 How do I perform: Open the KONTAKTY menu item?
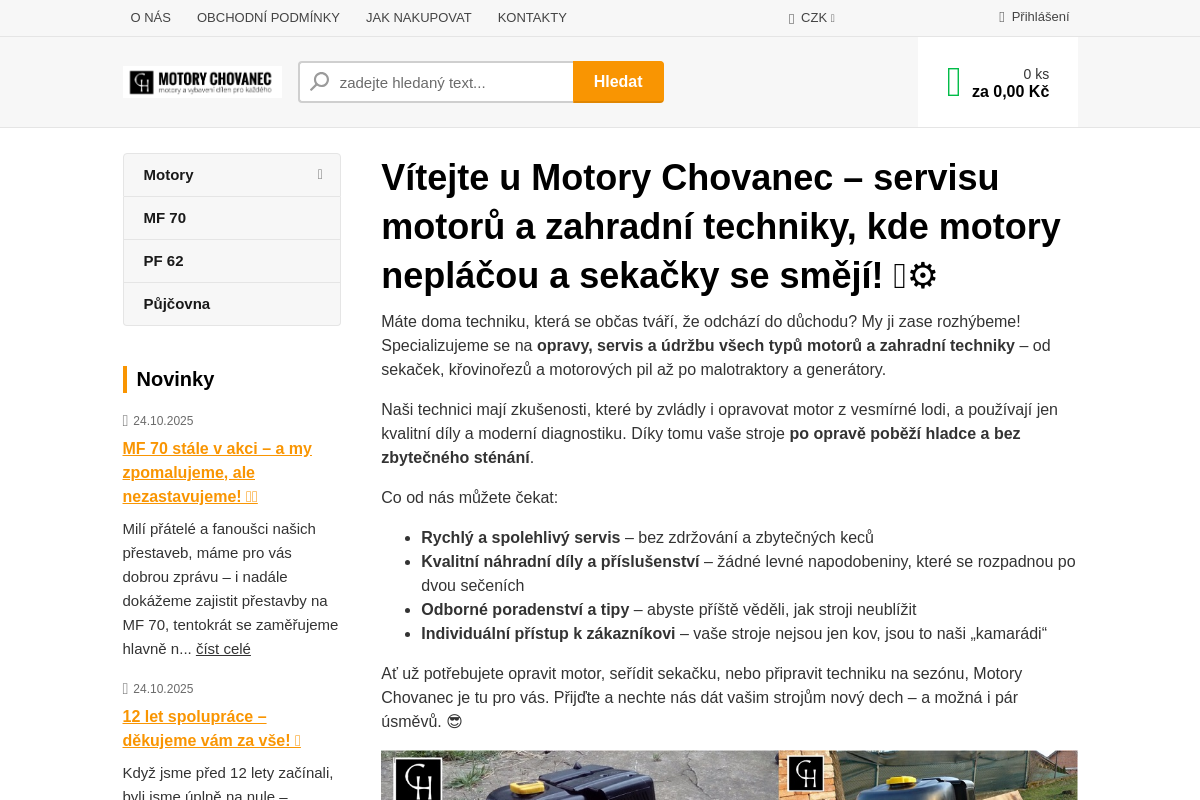tap(531, 17)
